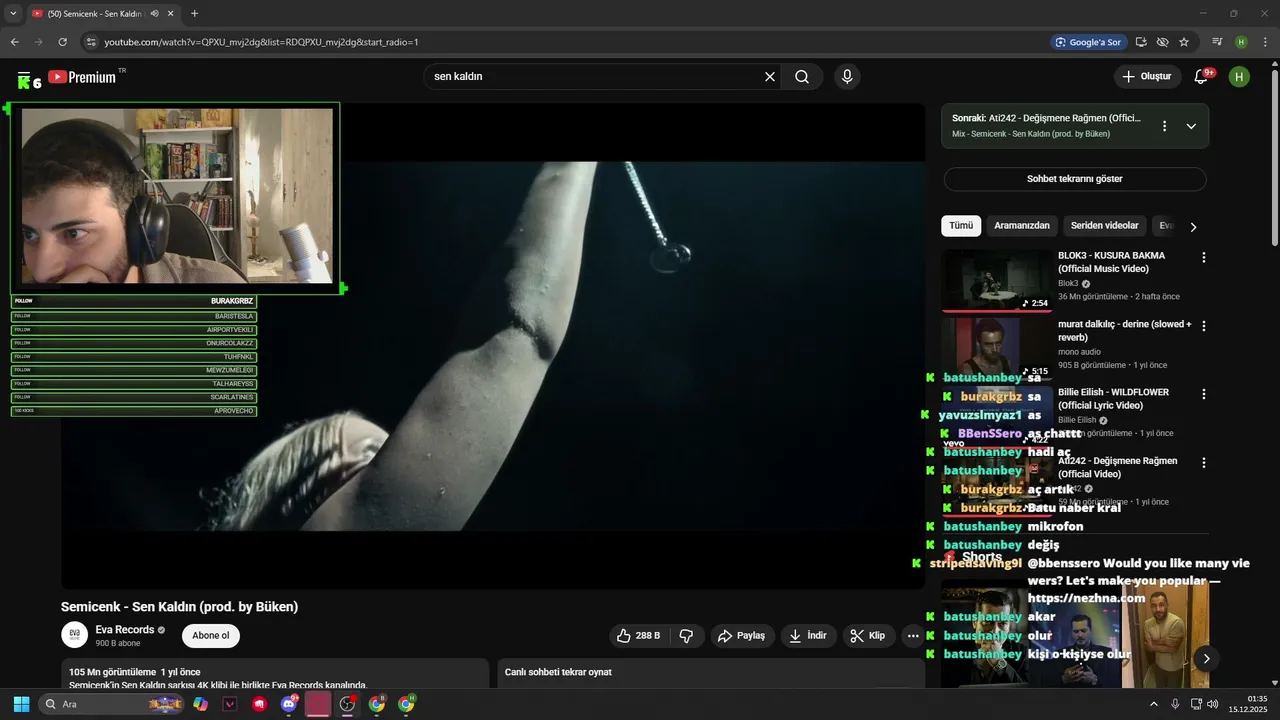Run the search with the magnifier button

[802, 77]
